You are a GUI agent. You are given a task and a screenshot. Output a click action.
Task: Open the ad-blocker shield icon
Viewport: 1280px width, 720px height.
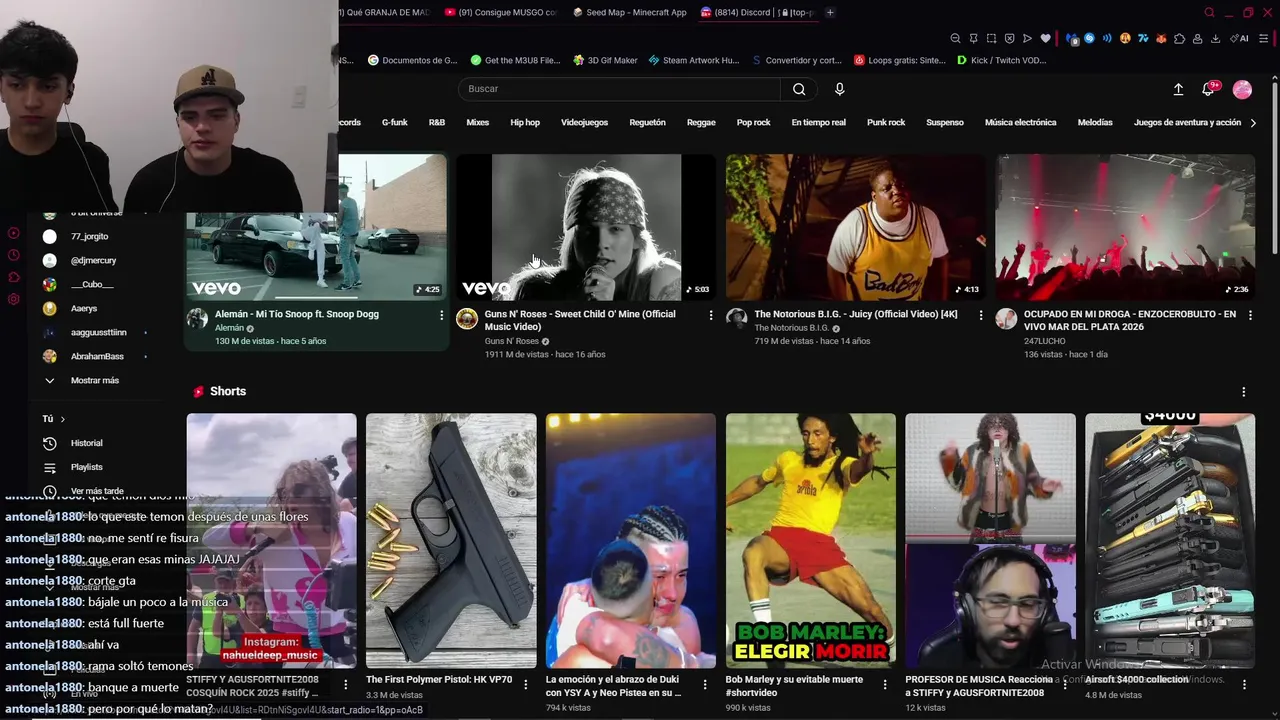pos(1009,38)
